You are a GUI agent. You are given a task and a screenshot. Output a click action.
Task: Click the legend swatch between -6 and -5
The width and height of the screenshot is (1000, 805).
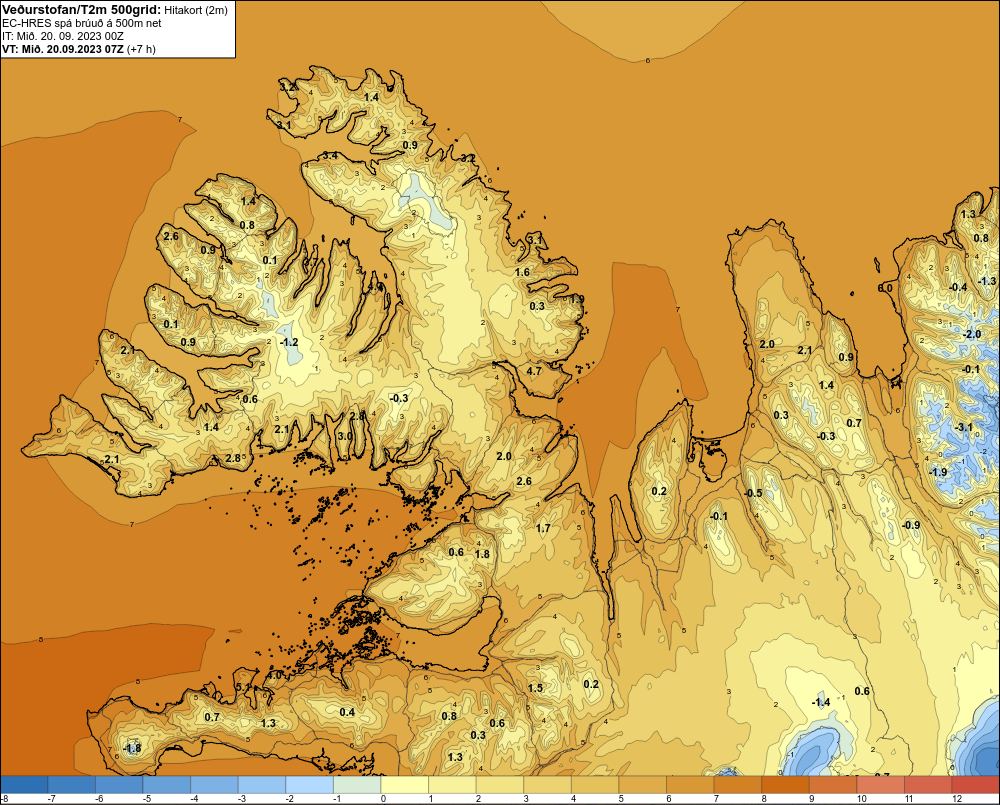(119, 785)
